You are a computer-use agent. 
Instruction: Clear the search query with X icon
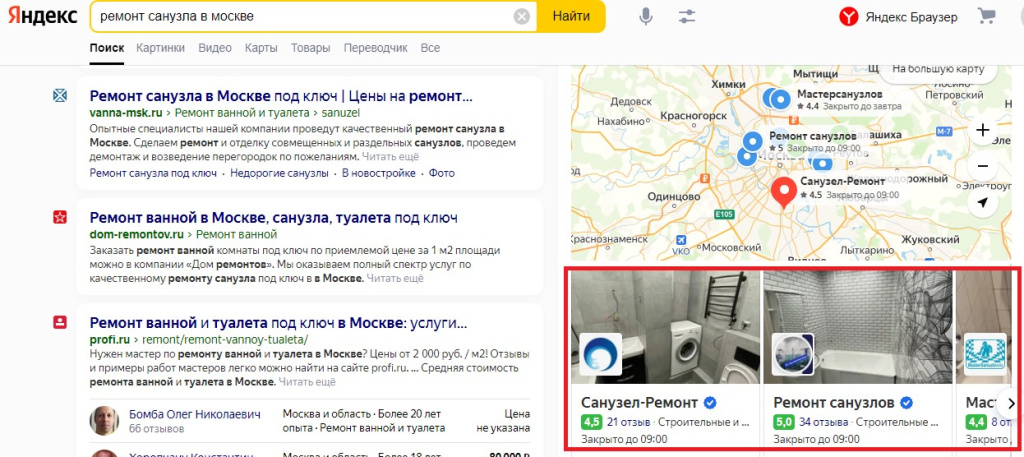(522, 17)
